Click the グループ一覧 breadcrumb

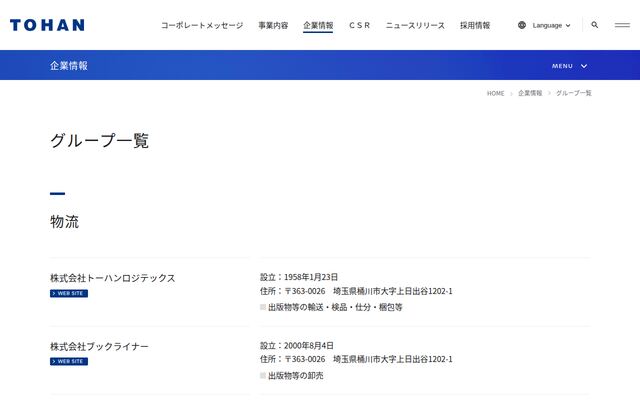[573, 93]
